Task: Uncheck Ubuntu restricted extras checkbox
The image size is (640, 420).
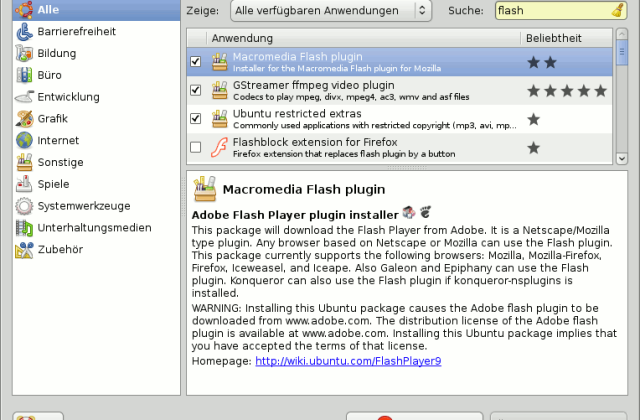Action: coord(196,119)
